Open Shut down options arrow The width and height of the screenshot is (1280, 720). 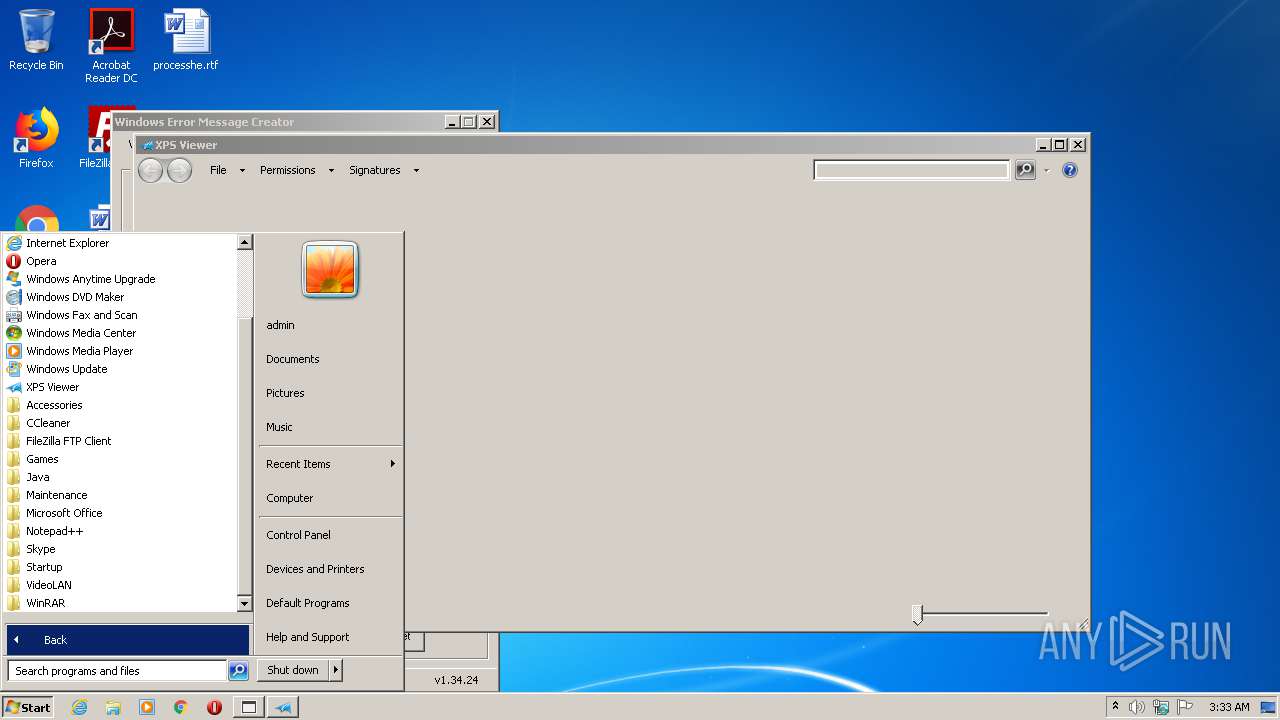(336, 670)
